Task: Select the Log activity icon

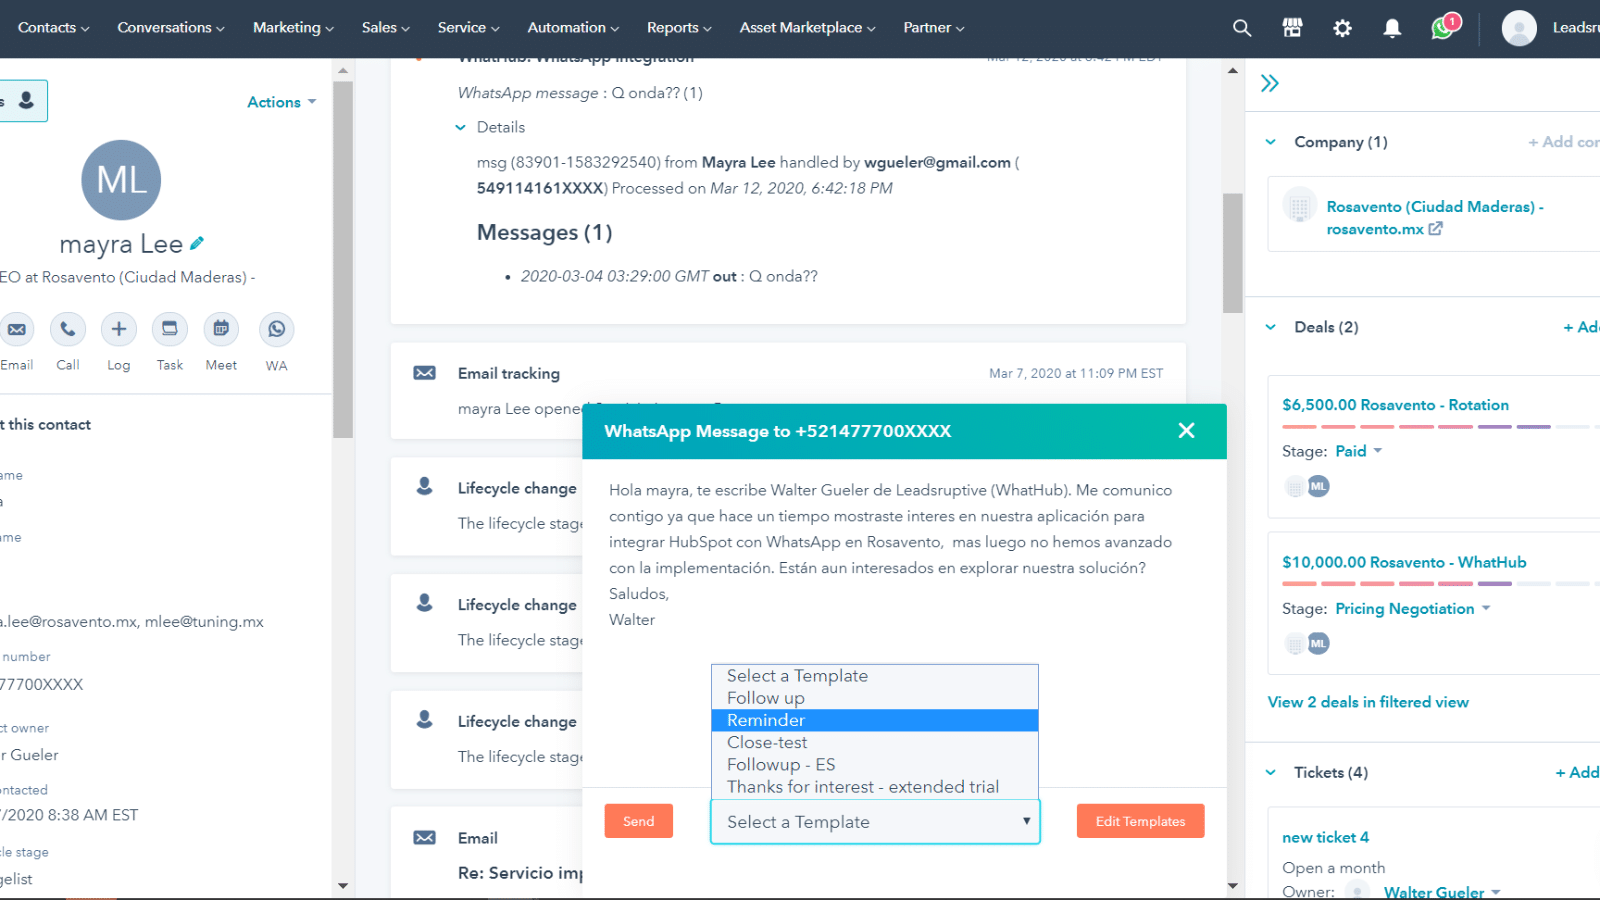Action: 118,328
